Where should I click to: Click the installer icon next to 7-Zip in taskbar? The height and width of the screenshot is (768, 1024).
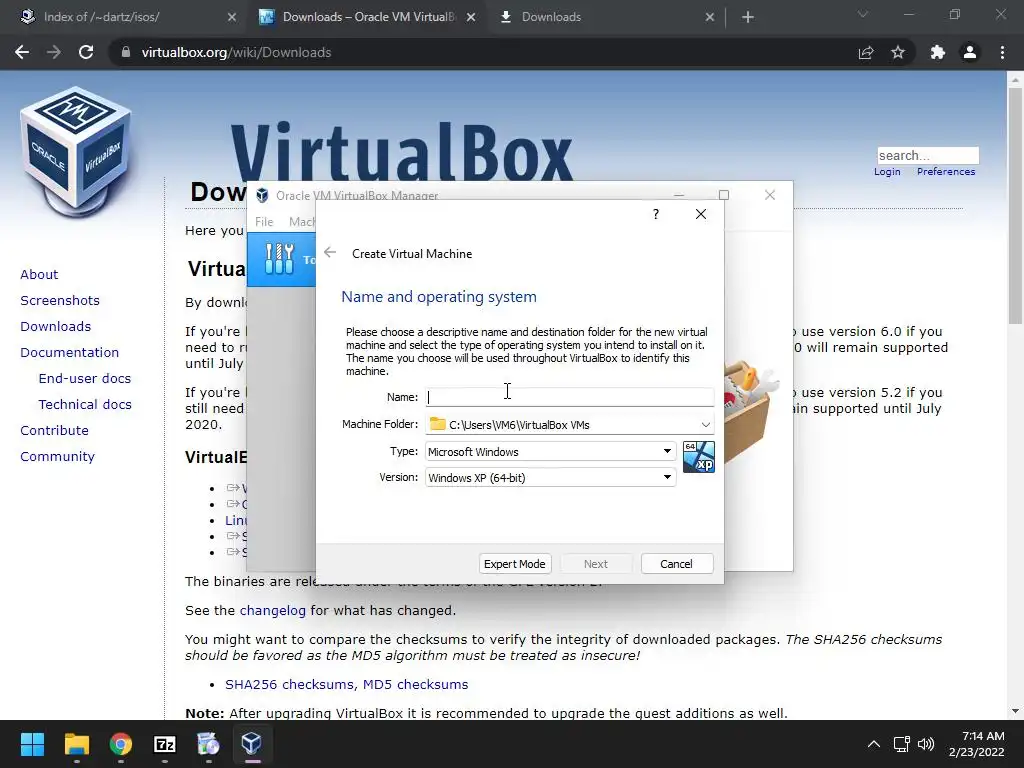click(208, 744)
